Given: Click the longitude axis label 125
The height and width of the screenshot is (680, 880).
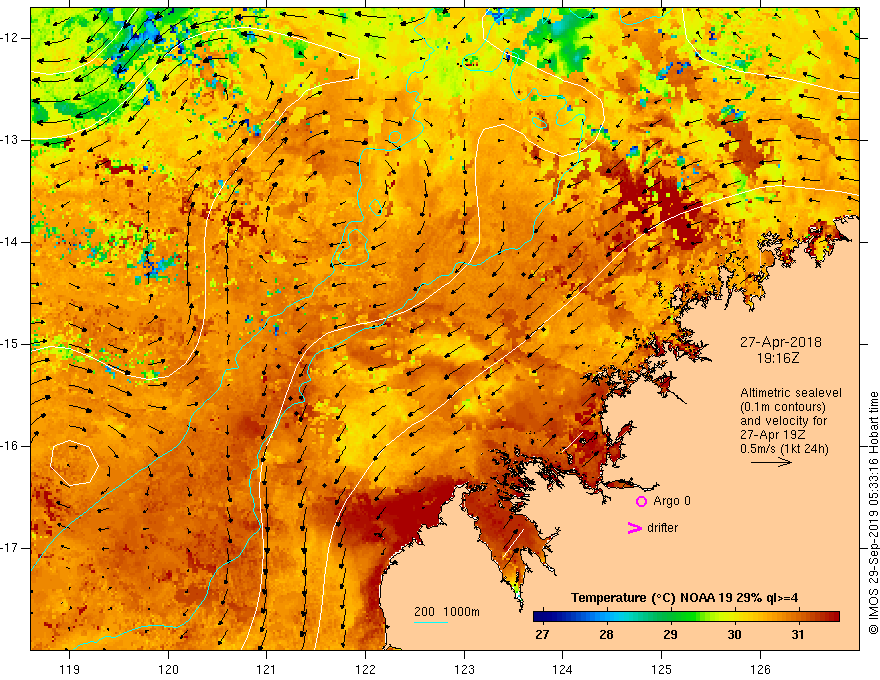Looking at the screenshot, I should point(662,669).
